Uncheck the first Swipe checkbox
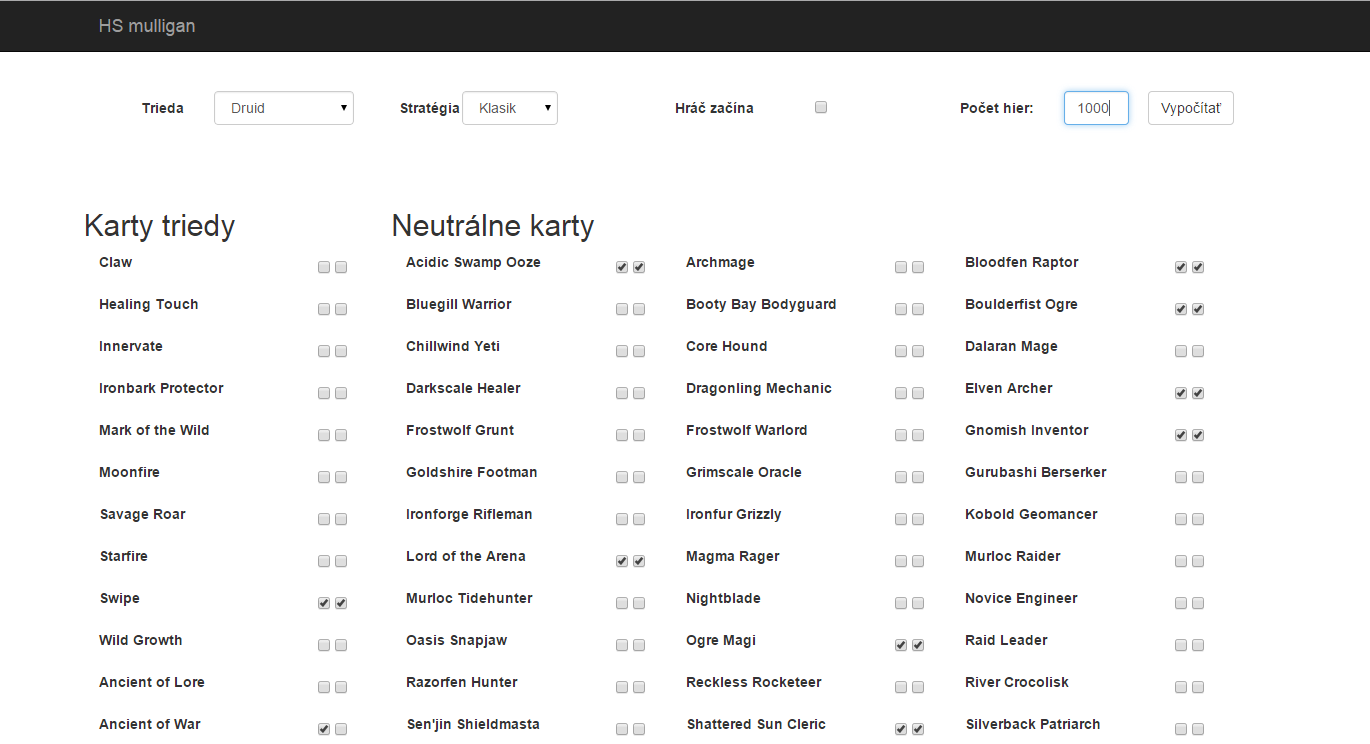The width and height of the screenshot is (1370, 744). (324, 603)
